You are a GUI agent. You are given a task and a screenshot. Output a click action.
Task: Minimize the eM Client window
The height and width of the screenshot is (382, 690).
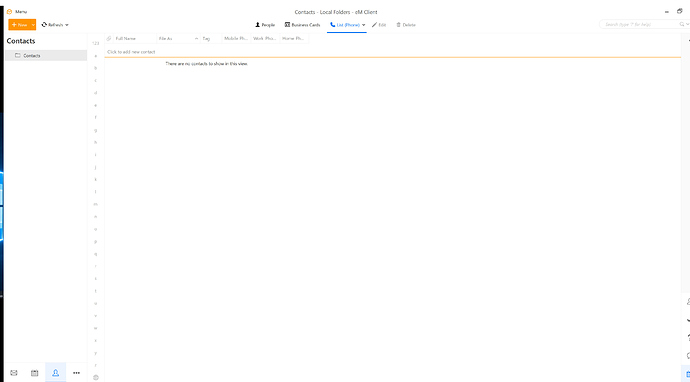click(667, 12)
